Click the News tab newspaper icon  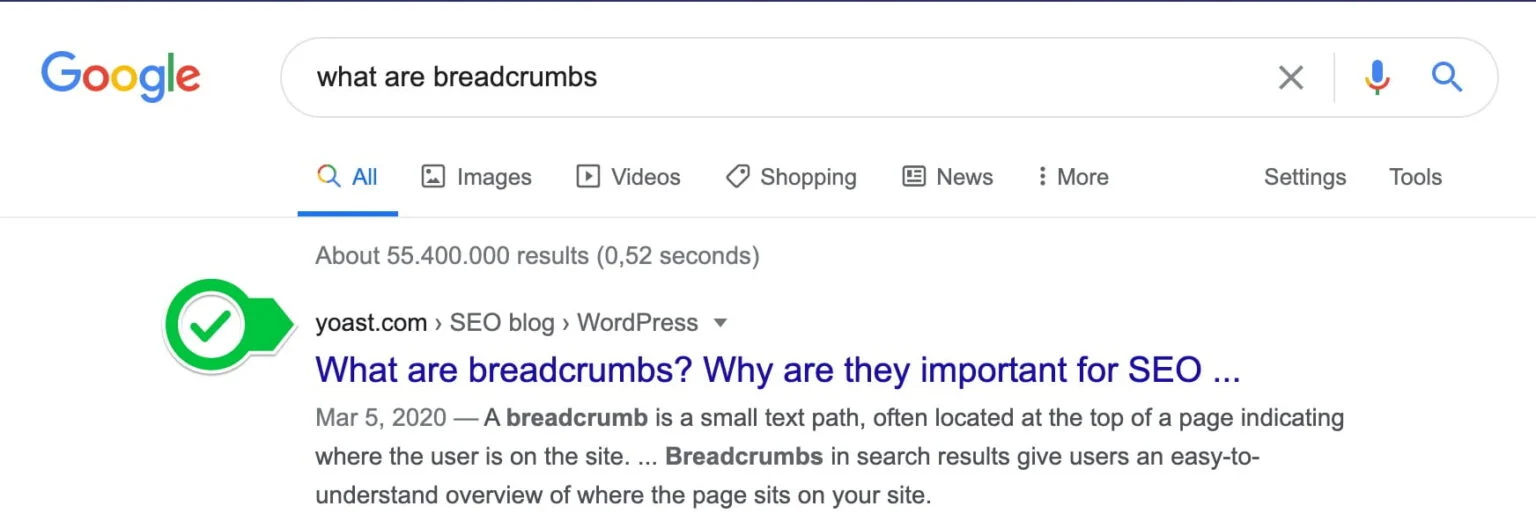[x=914, y=177]
